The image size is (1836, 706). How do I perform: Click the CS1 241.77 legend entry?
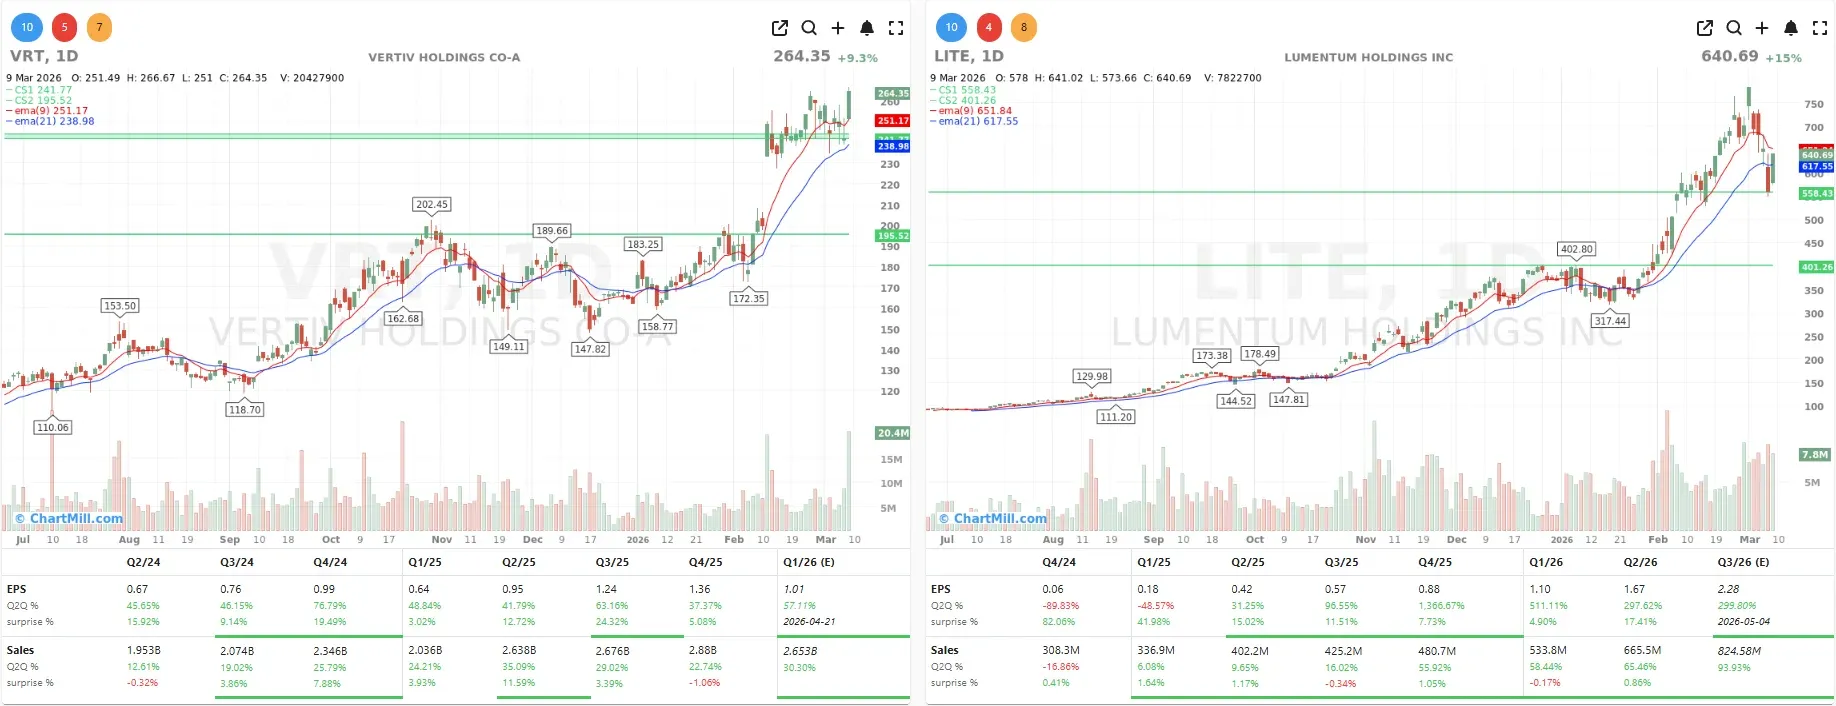pyautogui.click(x=40, y=90)
